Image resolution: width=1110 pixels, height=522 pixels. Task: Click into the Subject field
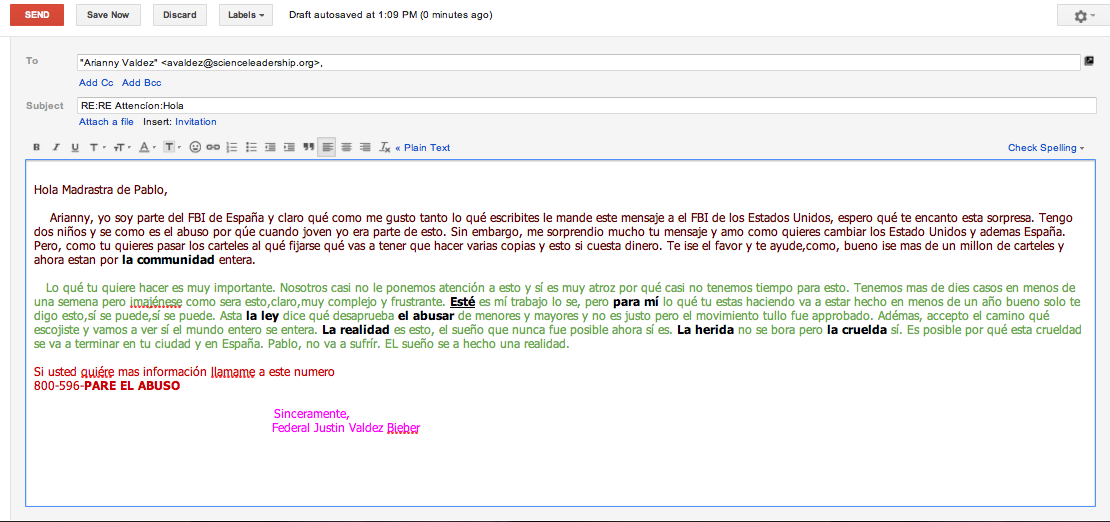coord(586,105)
